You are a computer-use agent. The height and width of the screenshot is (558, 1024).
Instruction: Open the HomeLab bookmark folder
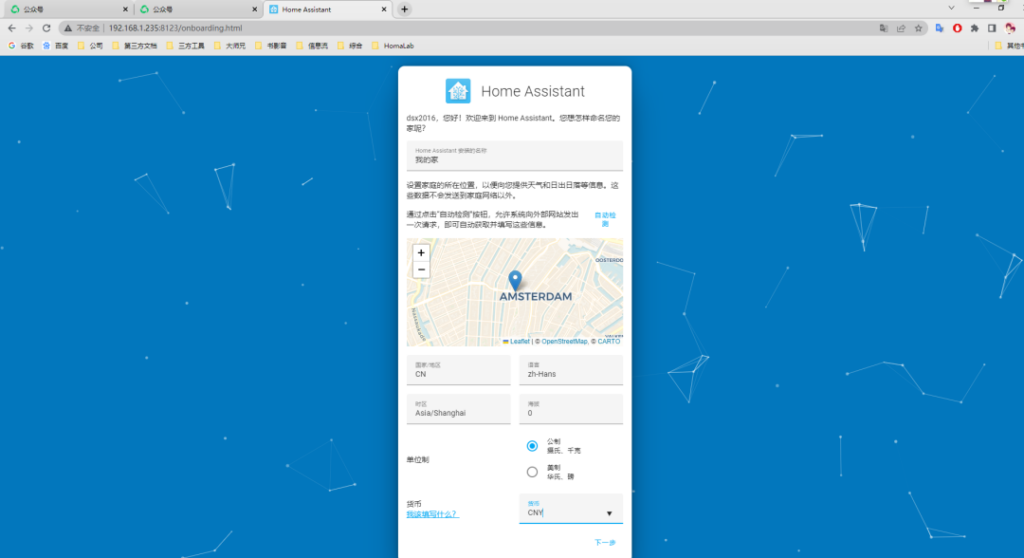click(x=392, y=46)
